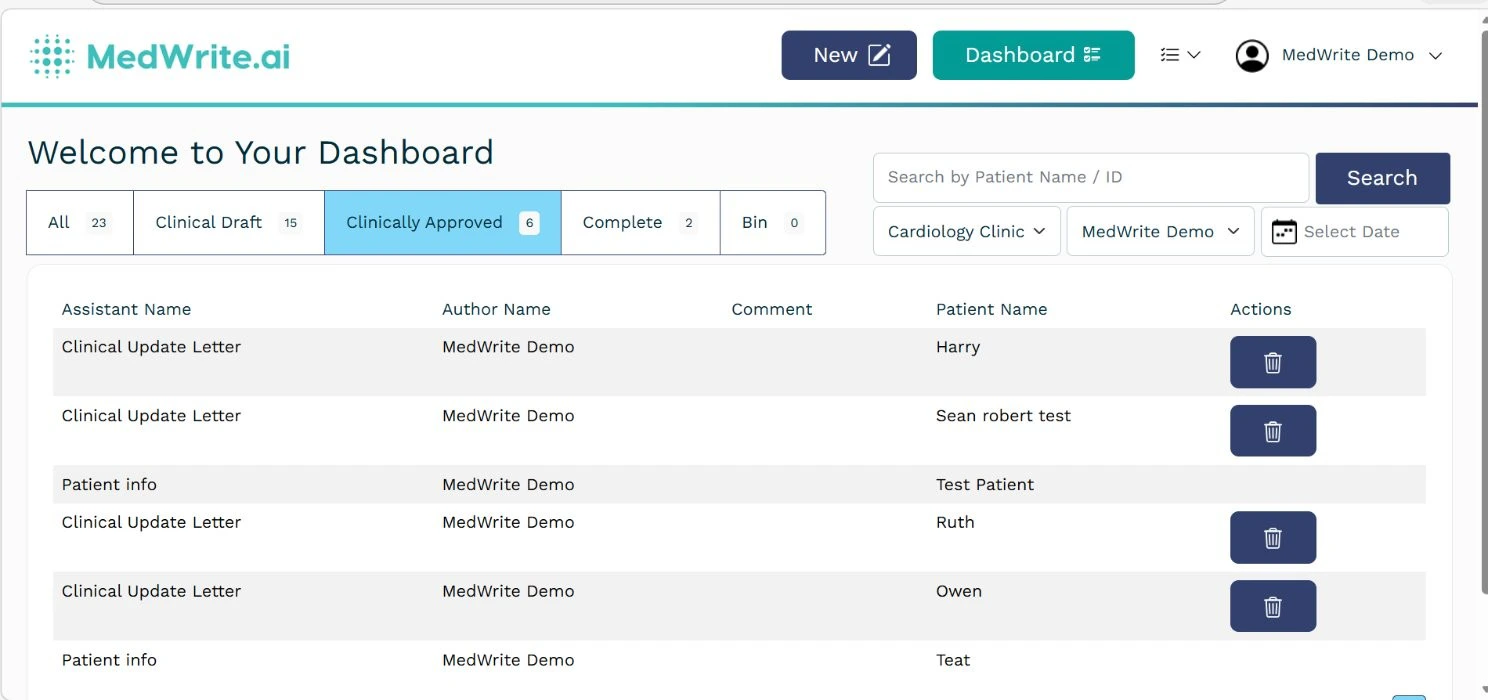Image resolution: width=1488 pixels, height=700 pixels.
Task: Delete Harry's Clinical Update Letter
Action: 1272,362
